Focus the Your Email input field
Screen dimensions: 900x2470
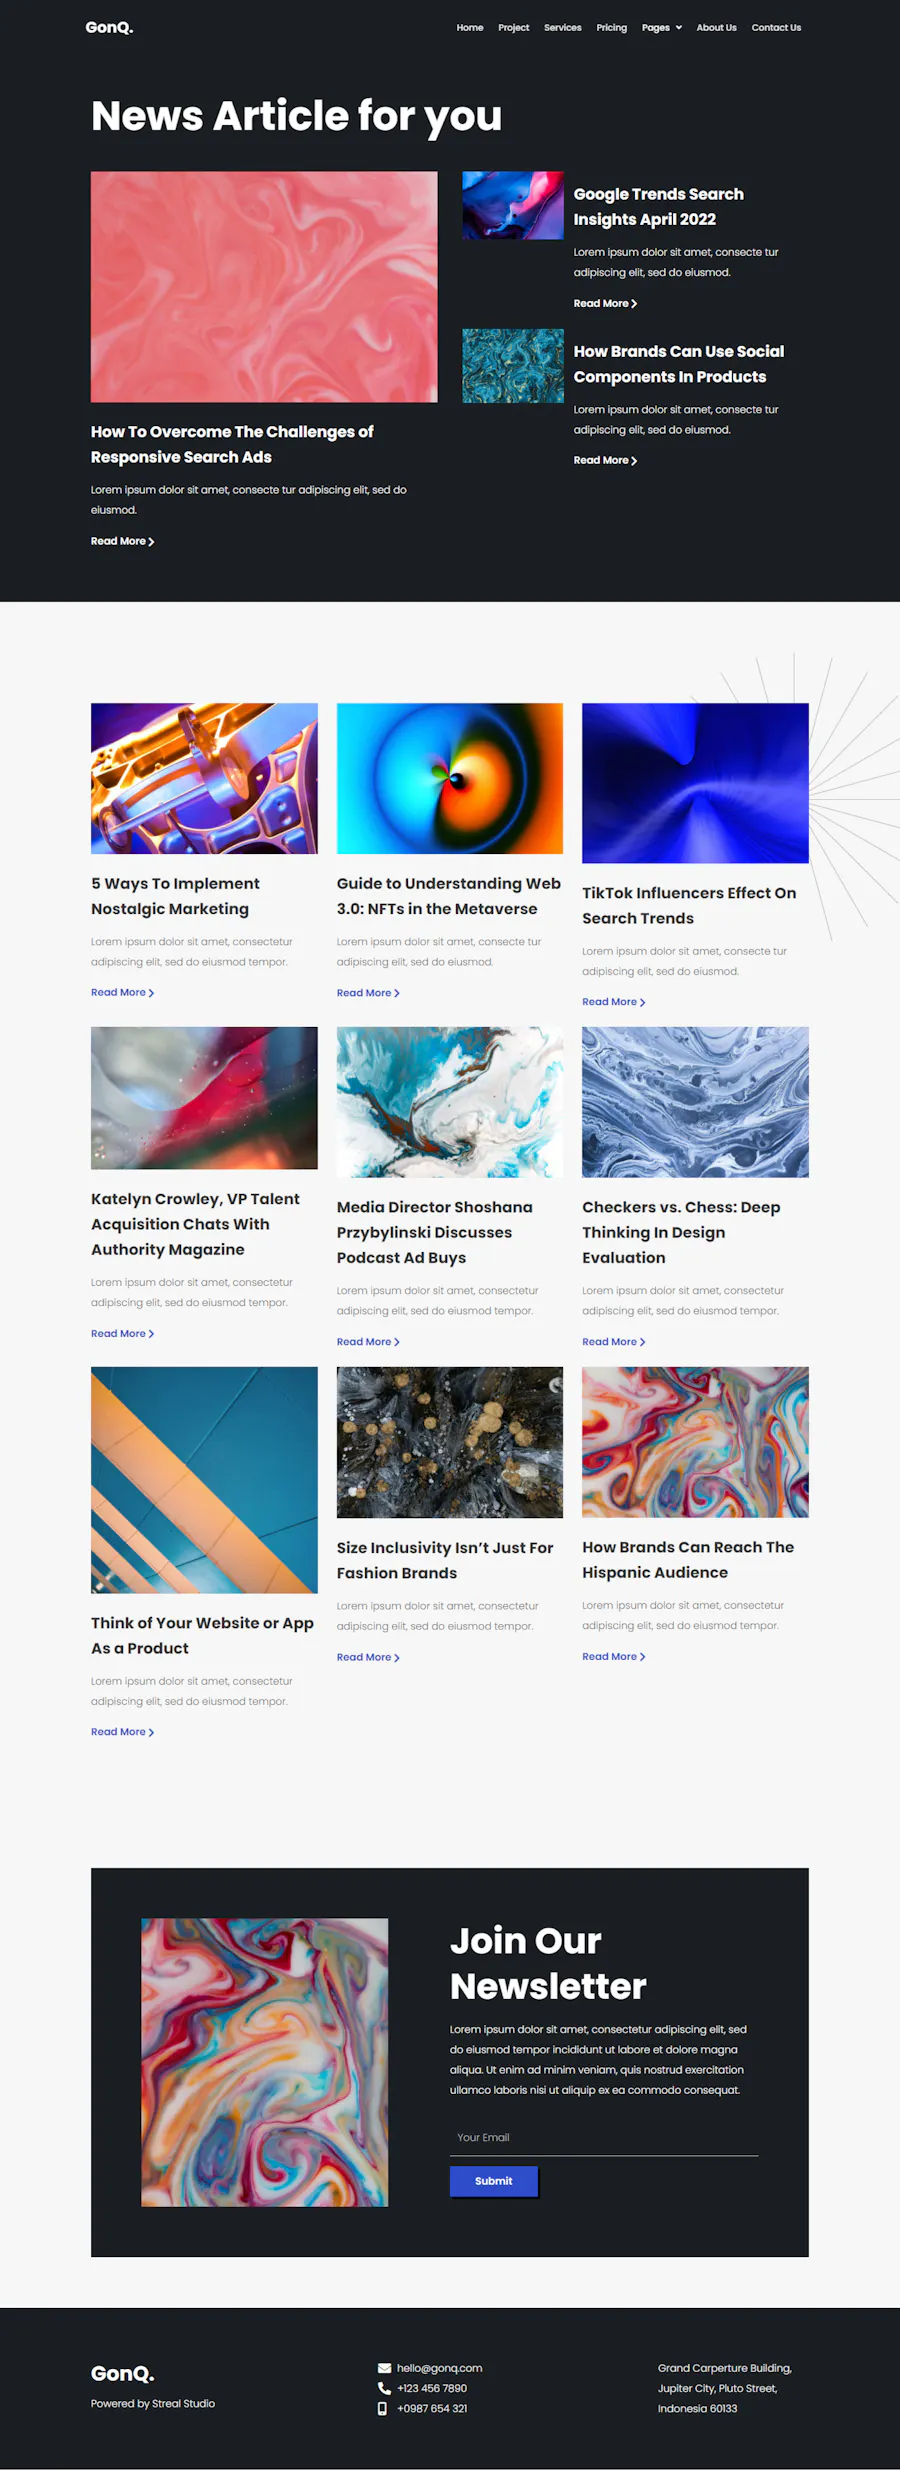point(604,2137)
